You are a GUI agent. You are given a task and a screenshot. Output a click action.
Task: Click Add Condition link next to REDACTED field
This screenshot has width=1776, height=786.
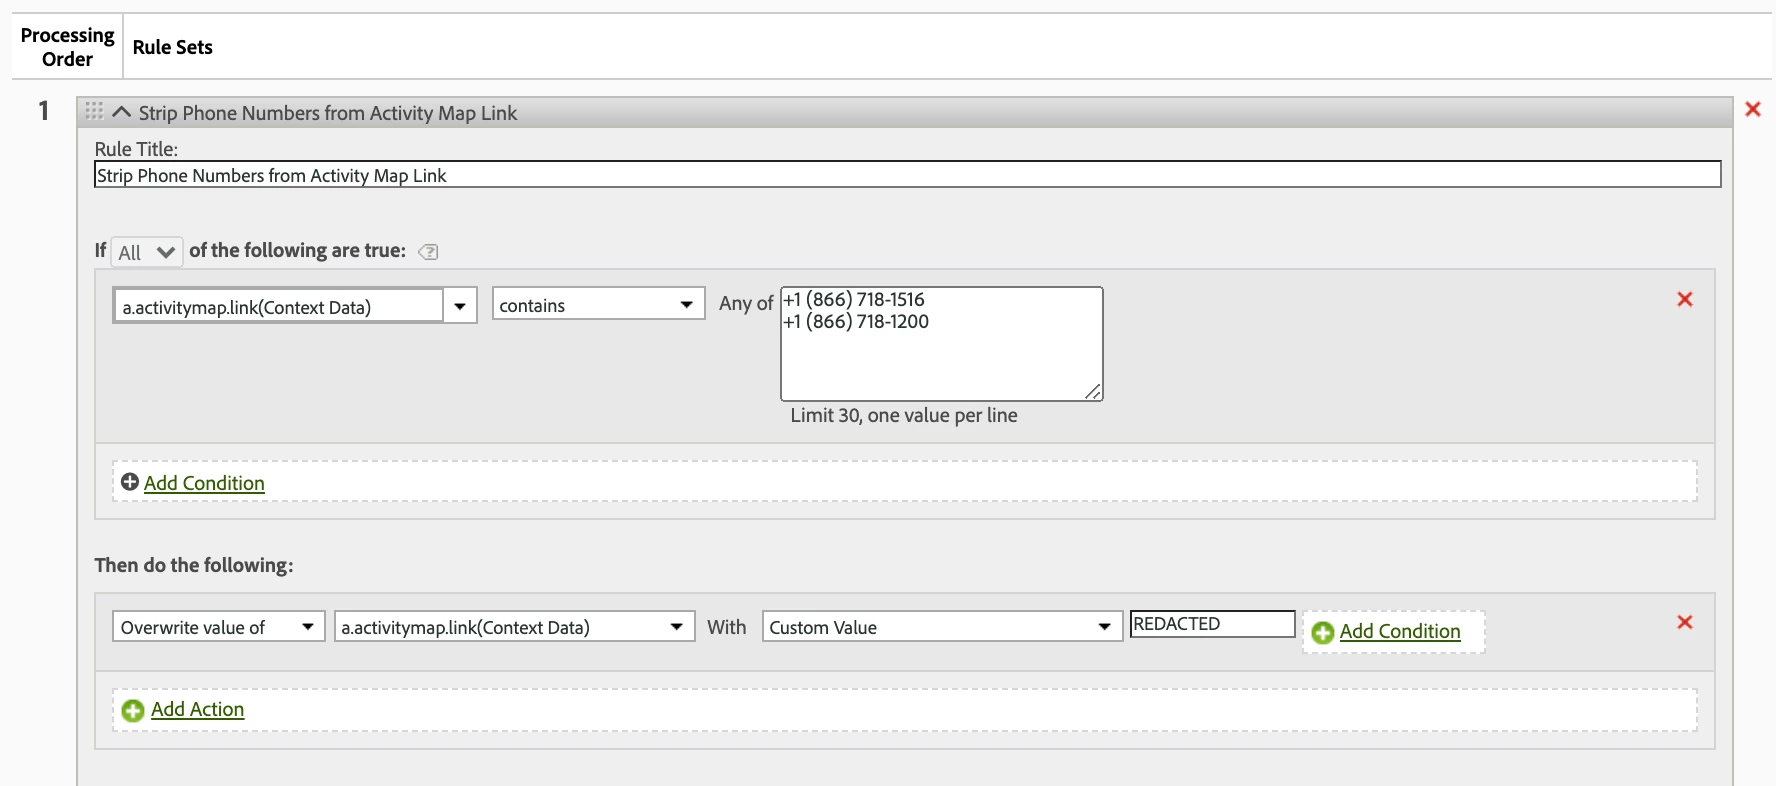click(1400, 631)
